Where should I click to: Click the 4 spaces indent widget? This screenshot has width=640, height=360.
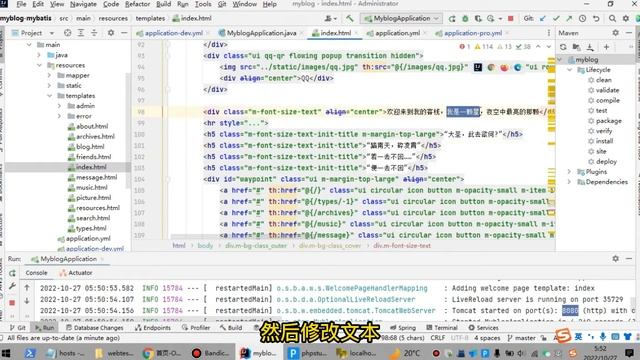pos(487,338)
